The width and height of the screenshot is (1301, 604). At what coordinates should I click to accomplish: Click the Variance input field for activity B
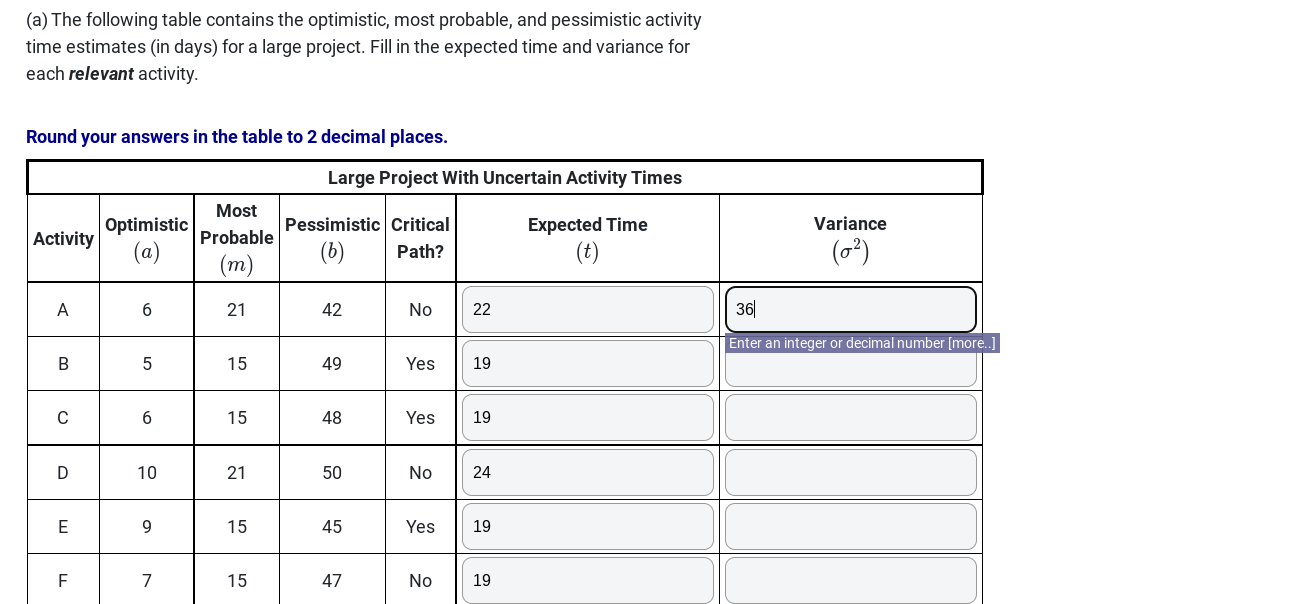point(850,363)
